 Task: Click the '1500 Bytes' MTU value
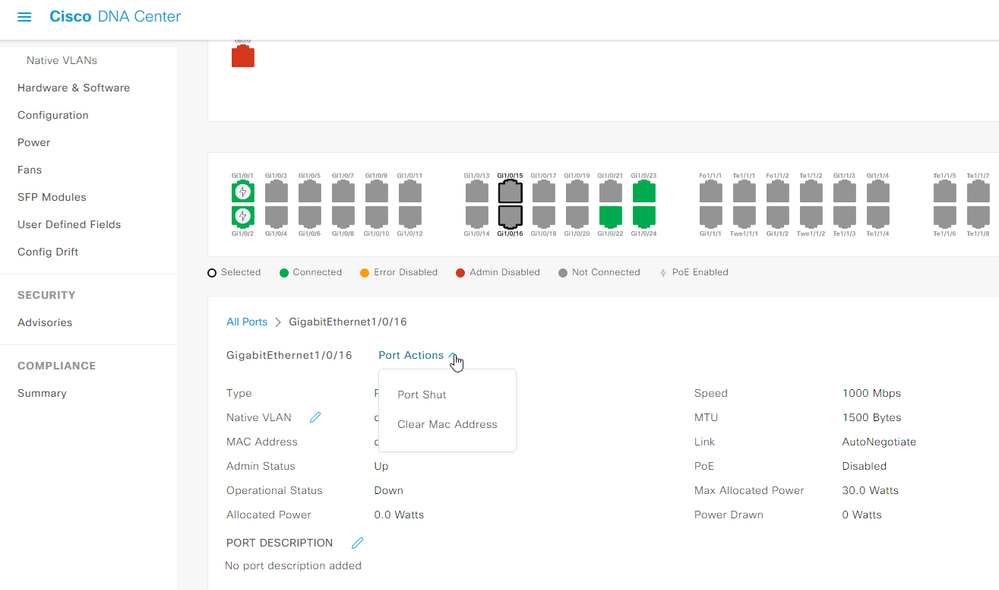(872, 417)
